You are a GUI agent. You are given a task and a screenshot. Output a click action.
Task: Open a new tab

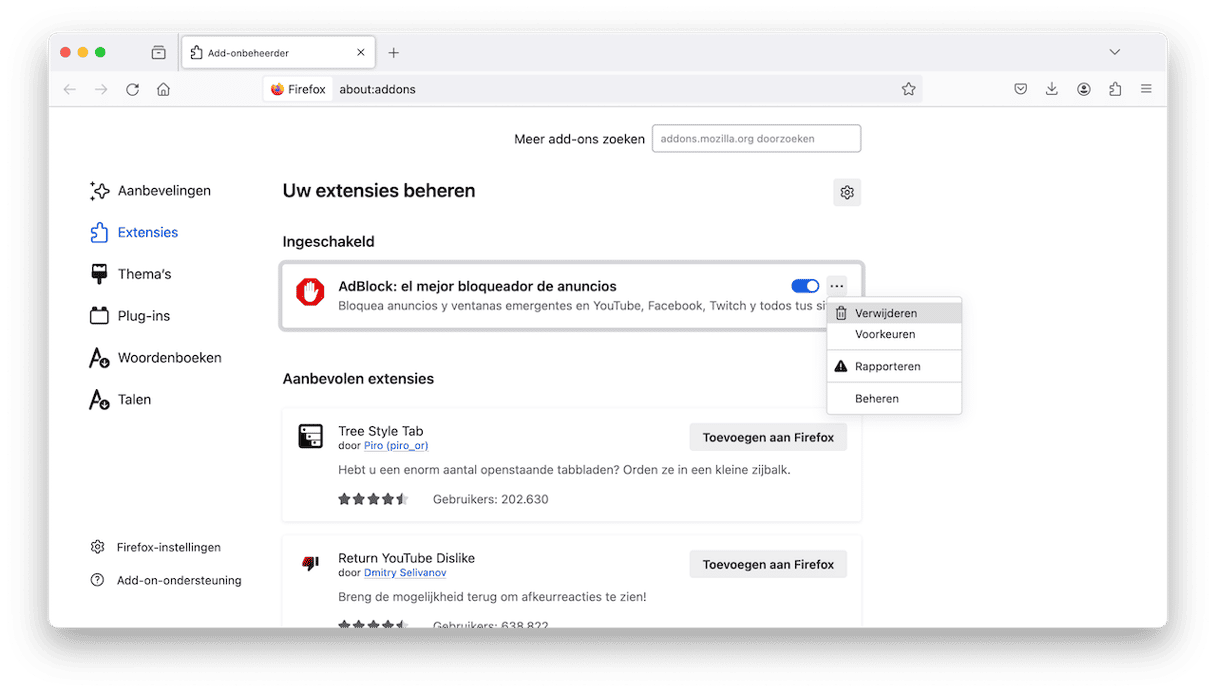click(x=394, y=52)
